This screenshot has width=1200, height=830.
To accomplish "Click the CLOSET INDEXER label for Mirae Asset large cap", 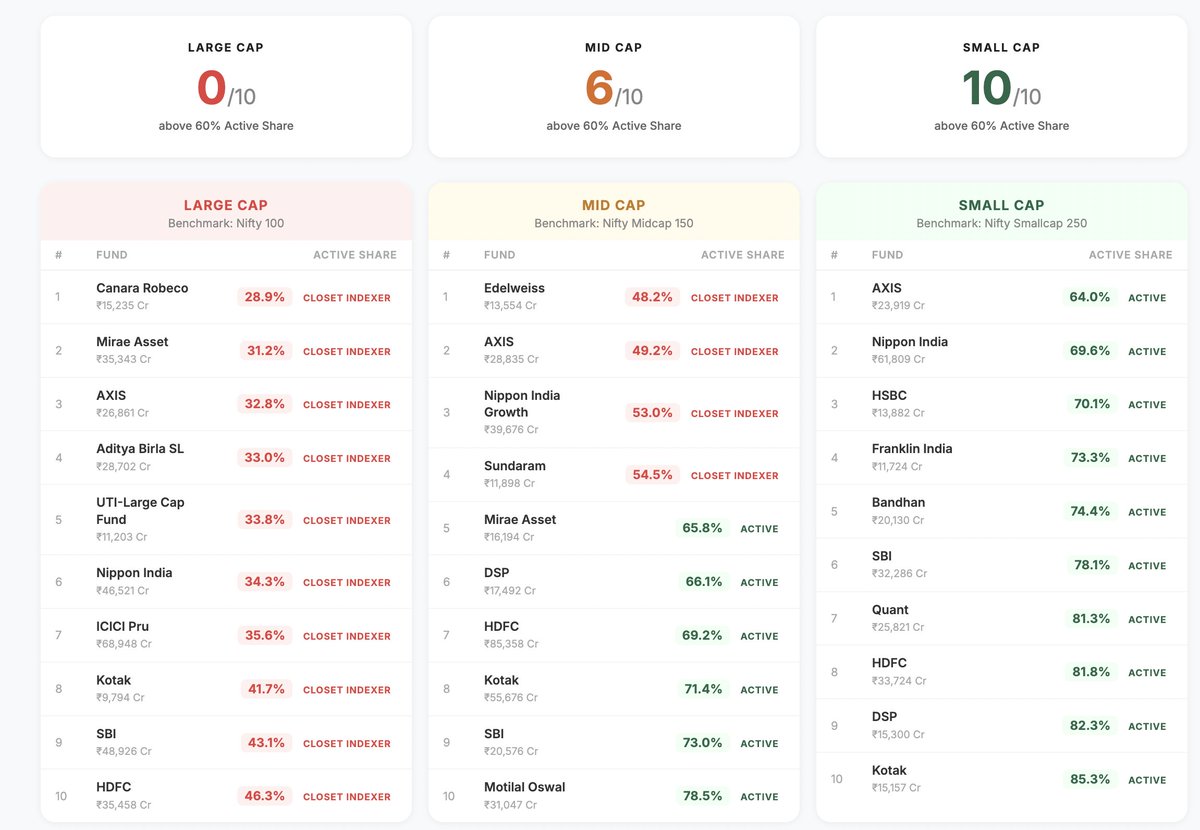I will click(347, 352).
